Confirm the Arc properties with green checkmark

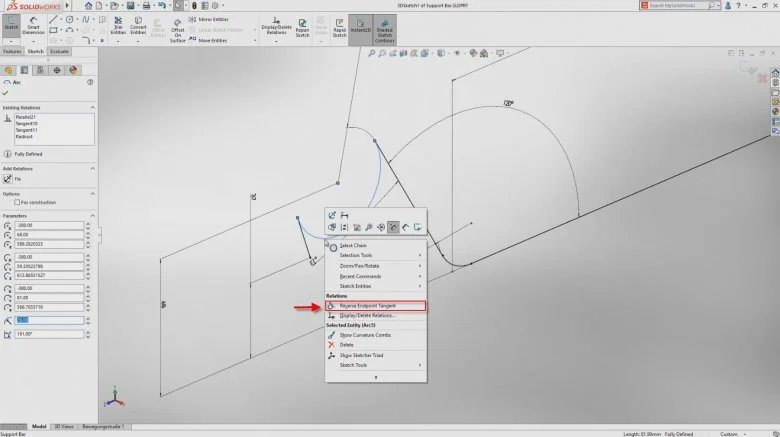click(5, 93)
